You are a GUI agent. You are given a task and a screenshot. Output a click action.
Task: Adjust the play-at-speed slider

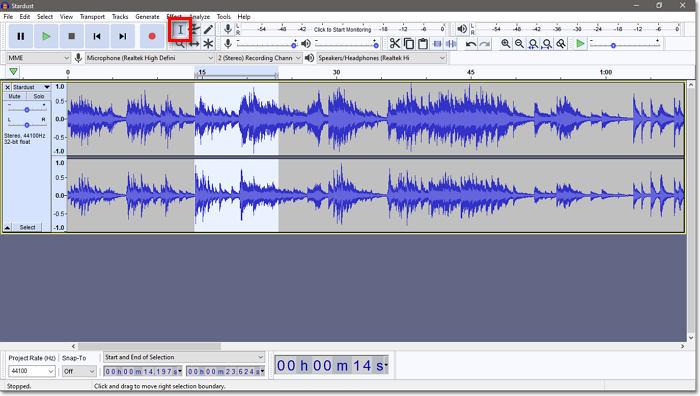click(x=625, y=44)
